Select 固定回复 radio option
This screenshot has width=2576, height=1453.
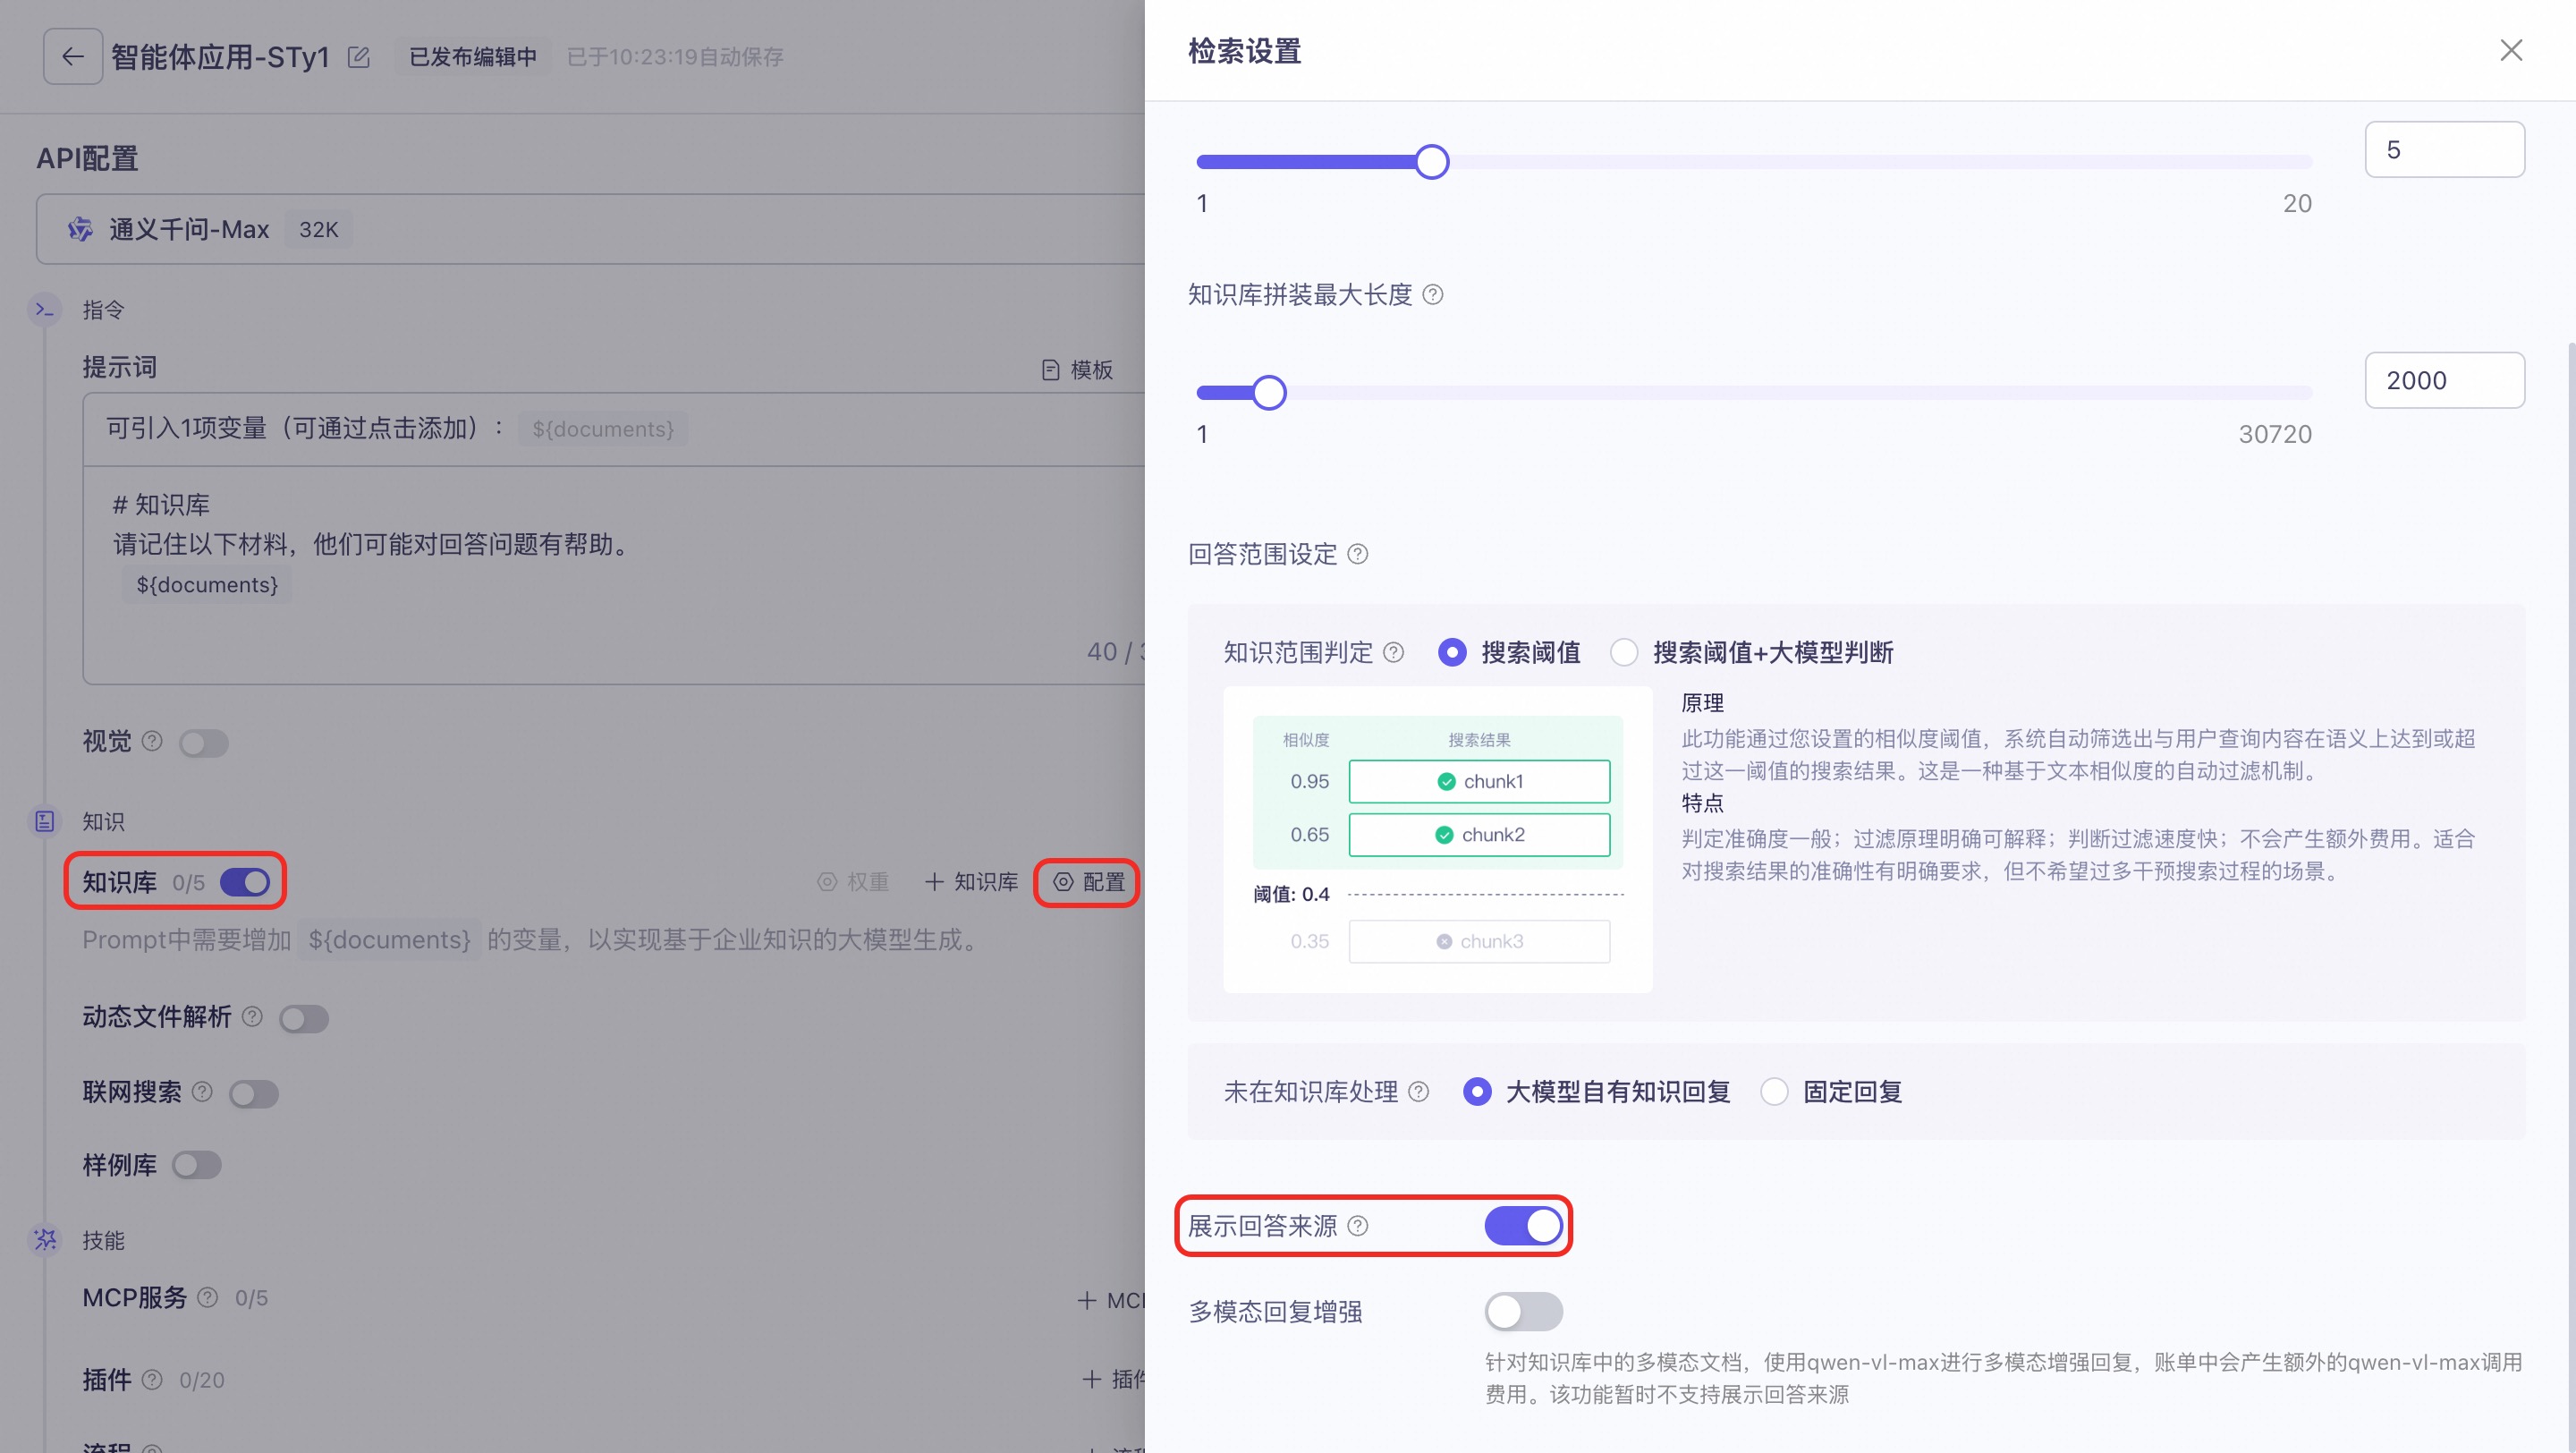coord(1774,1092)
